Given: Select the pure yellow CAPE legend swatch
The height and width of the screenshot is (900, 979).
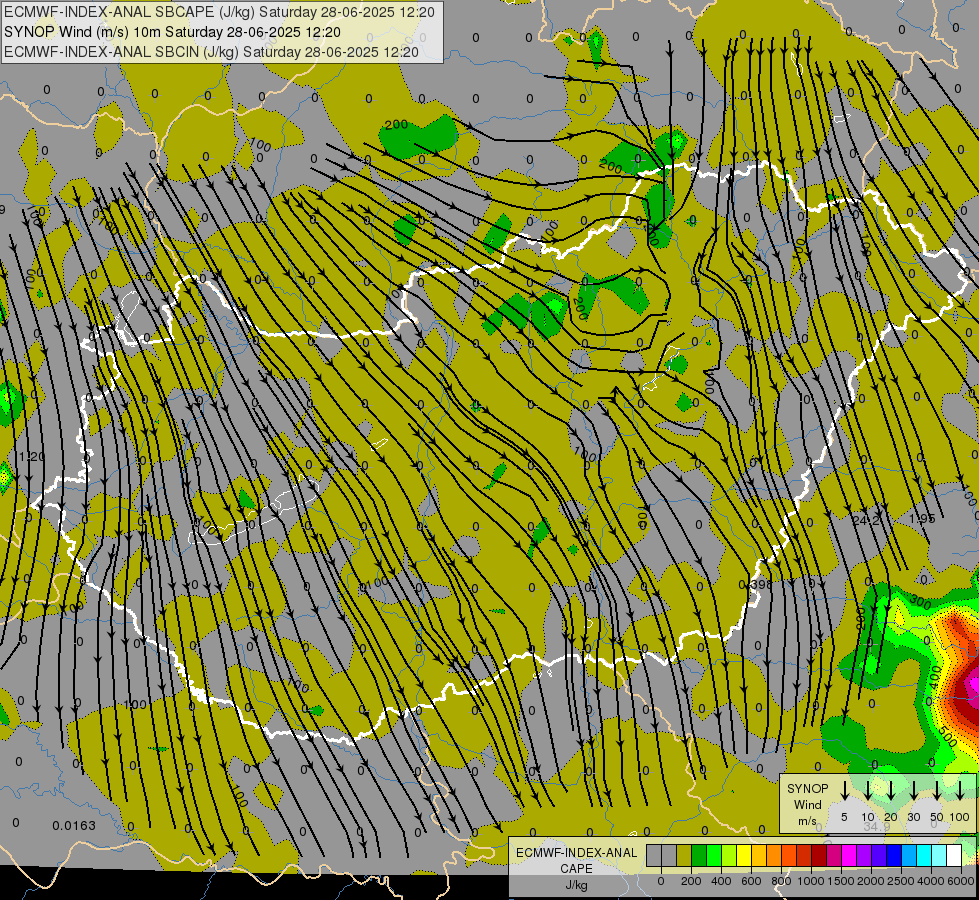Looking at the screenshot, I should pos(744,855).
